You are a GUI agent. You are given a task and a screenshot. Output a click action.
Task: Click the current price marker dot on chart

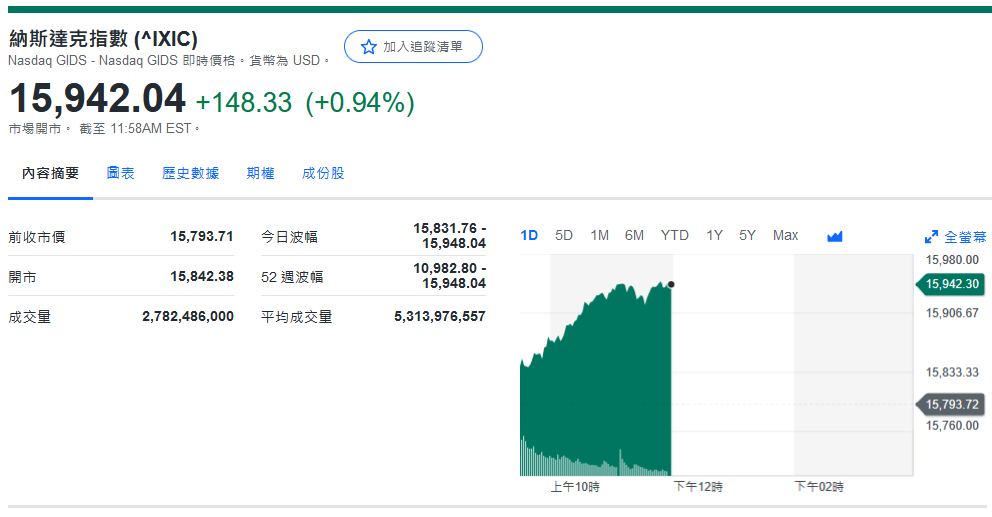coord(670,285)
